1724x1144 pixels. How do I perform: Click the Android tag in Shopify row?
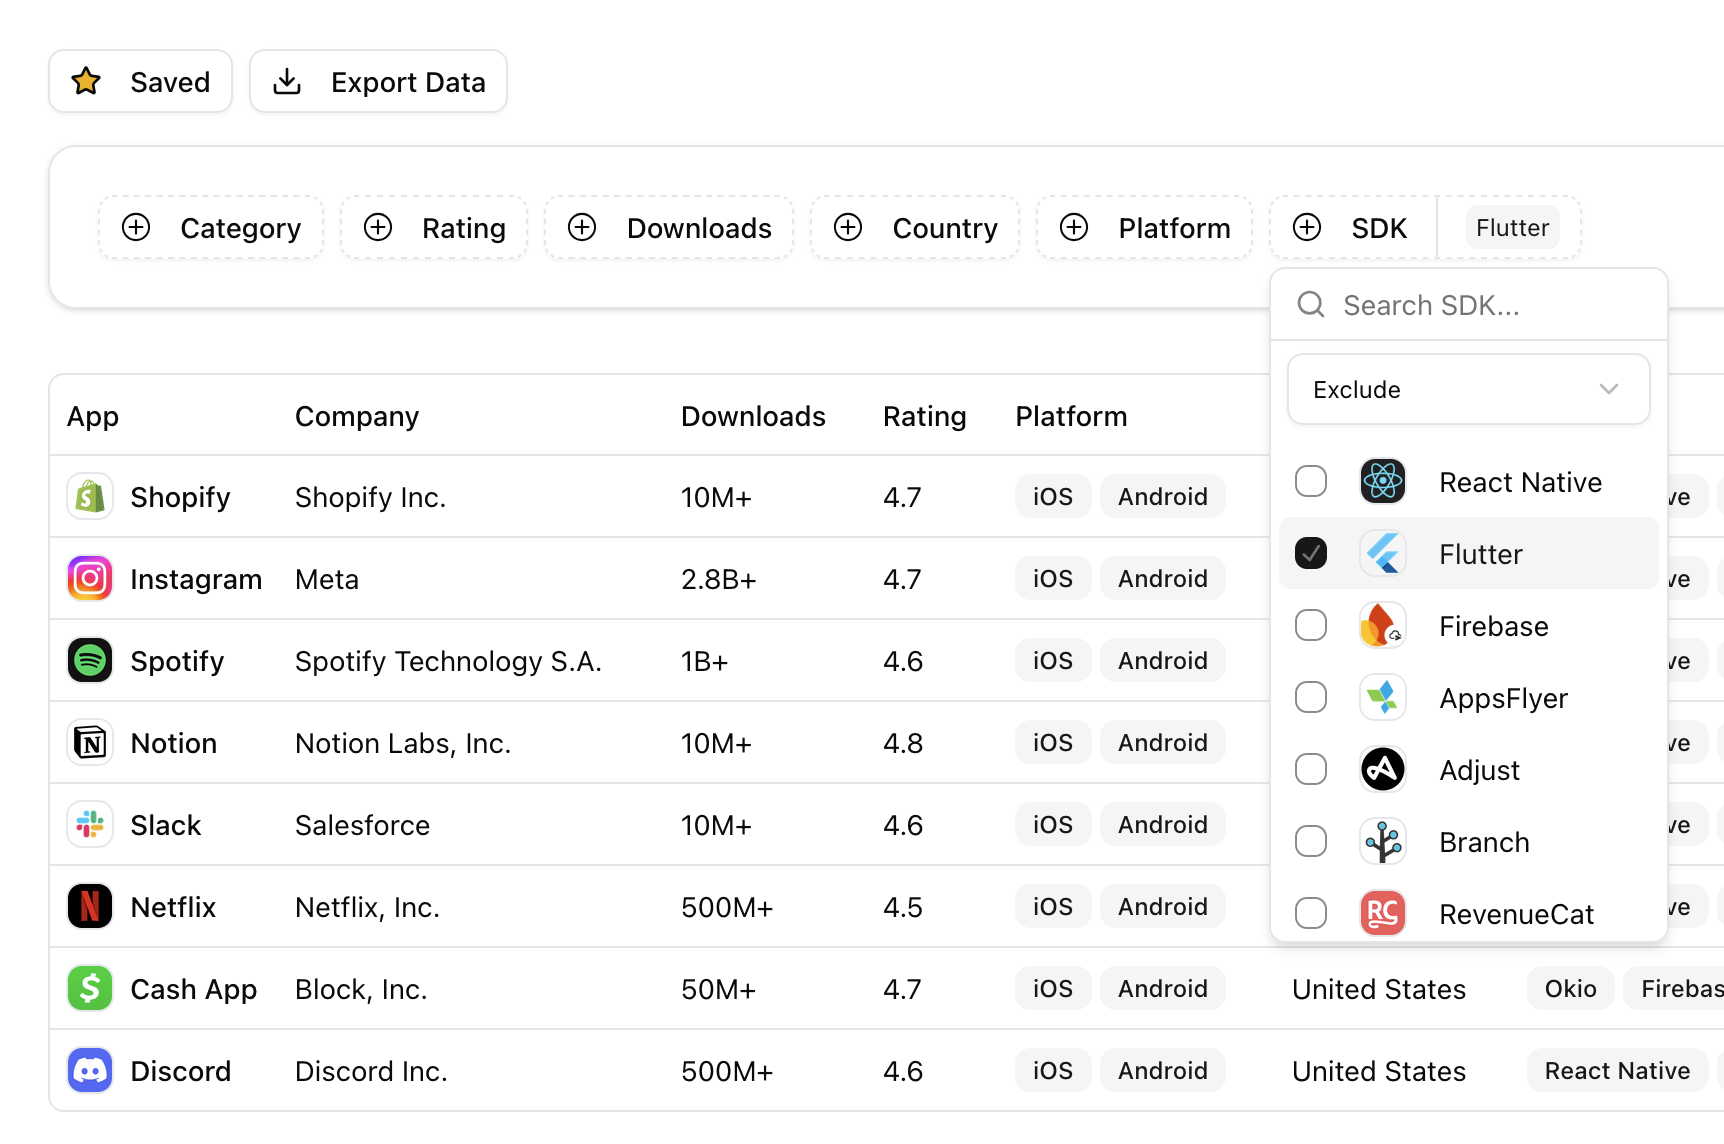point(1162,497)
